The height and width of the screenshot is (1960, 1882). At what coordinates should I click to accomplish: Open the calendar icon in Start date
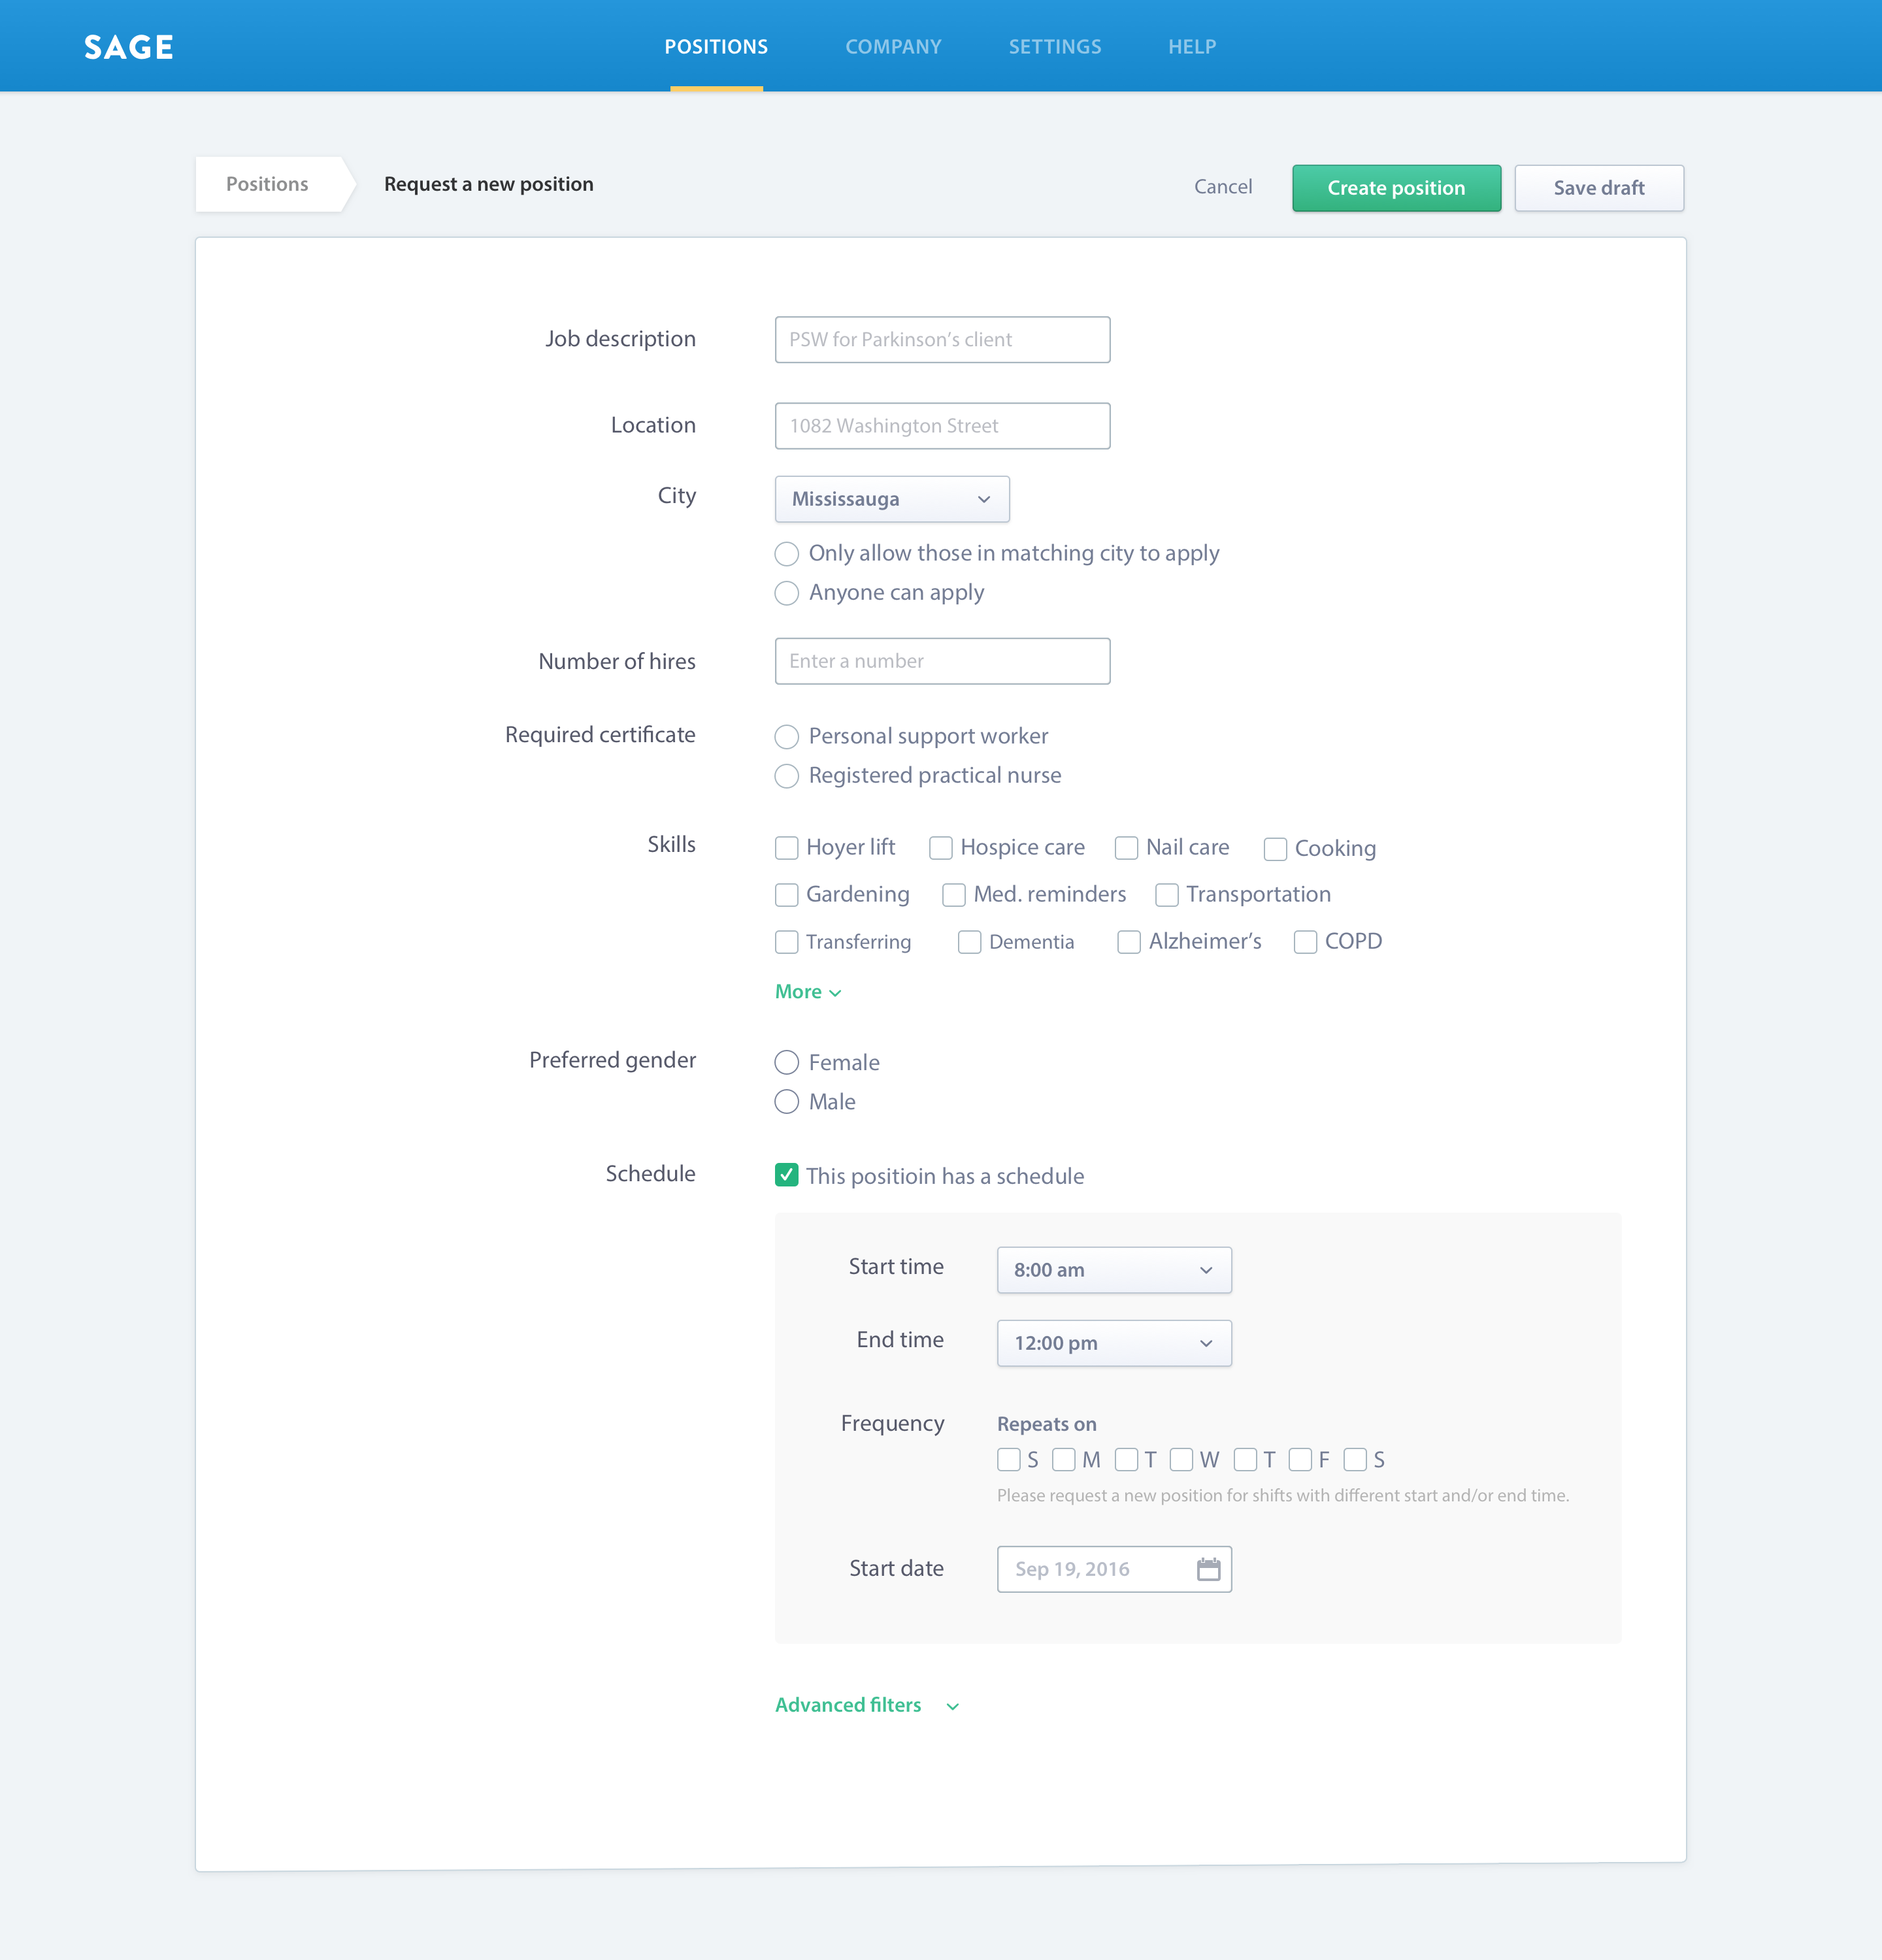point(1208,1569)
